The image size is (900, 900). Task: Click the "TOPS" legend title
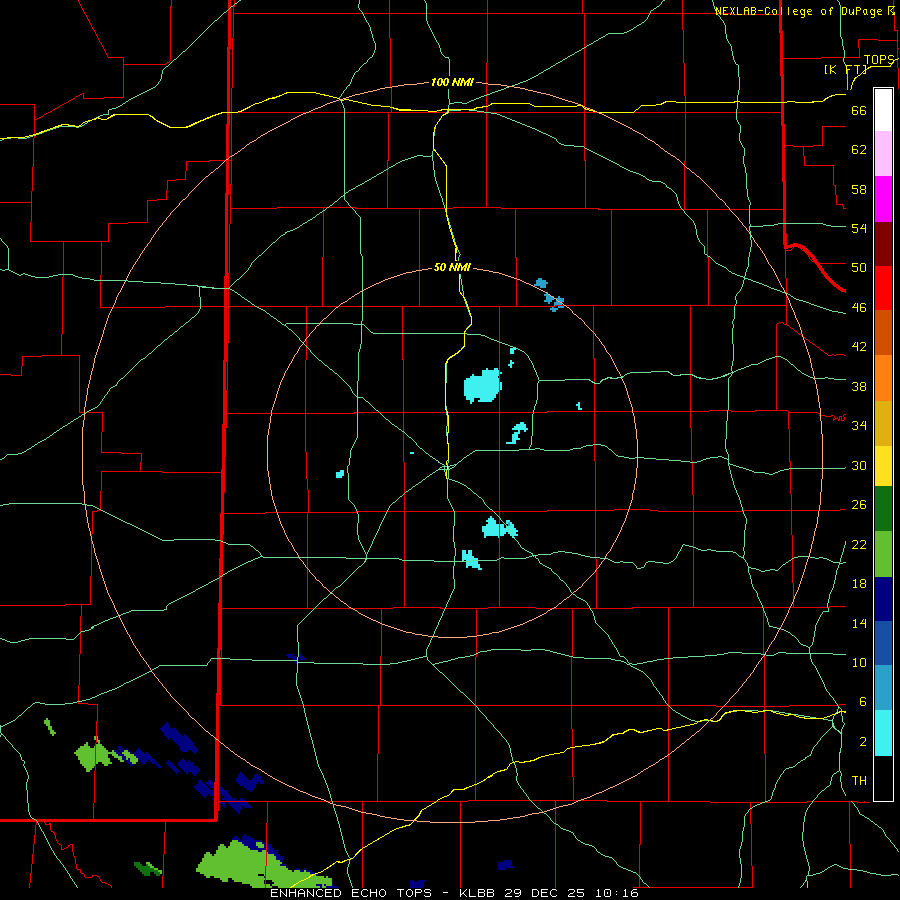[x=879, y=60]
